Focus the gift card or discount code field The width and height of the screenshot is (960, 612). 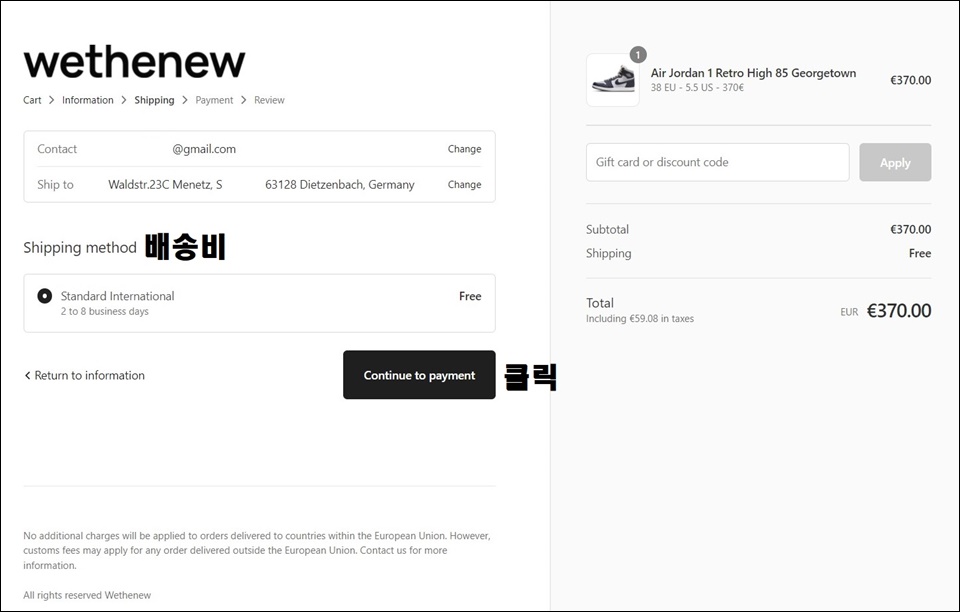[x=718, y=162]
